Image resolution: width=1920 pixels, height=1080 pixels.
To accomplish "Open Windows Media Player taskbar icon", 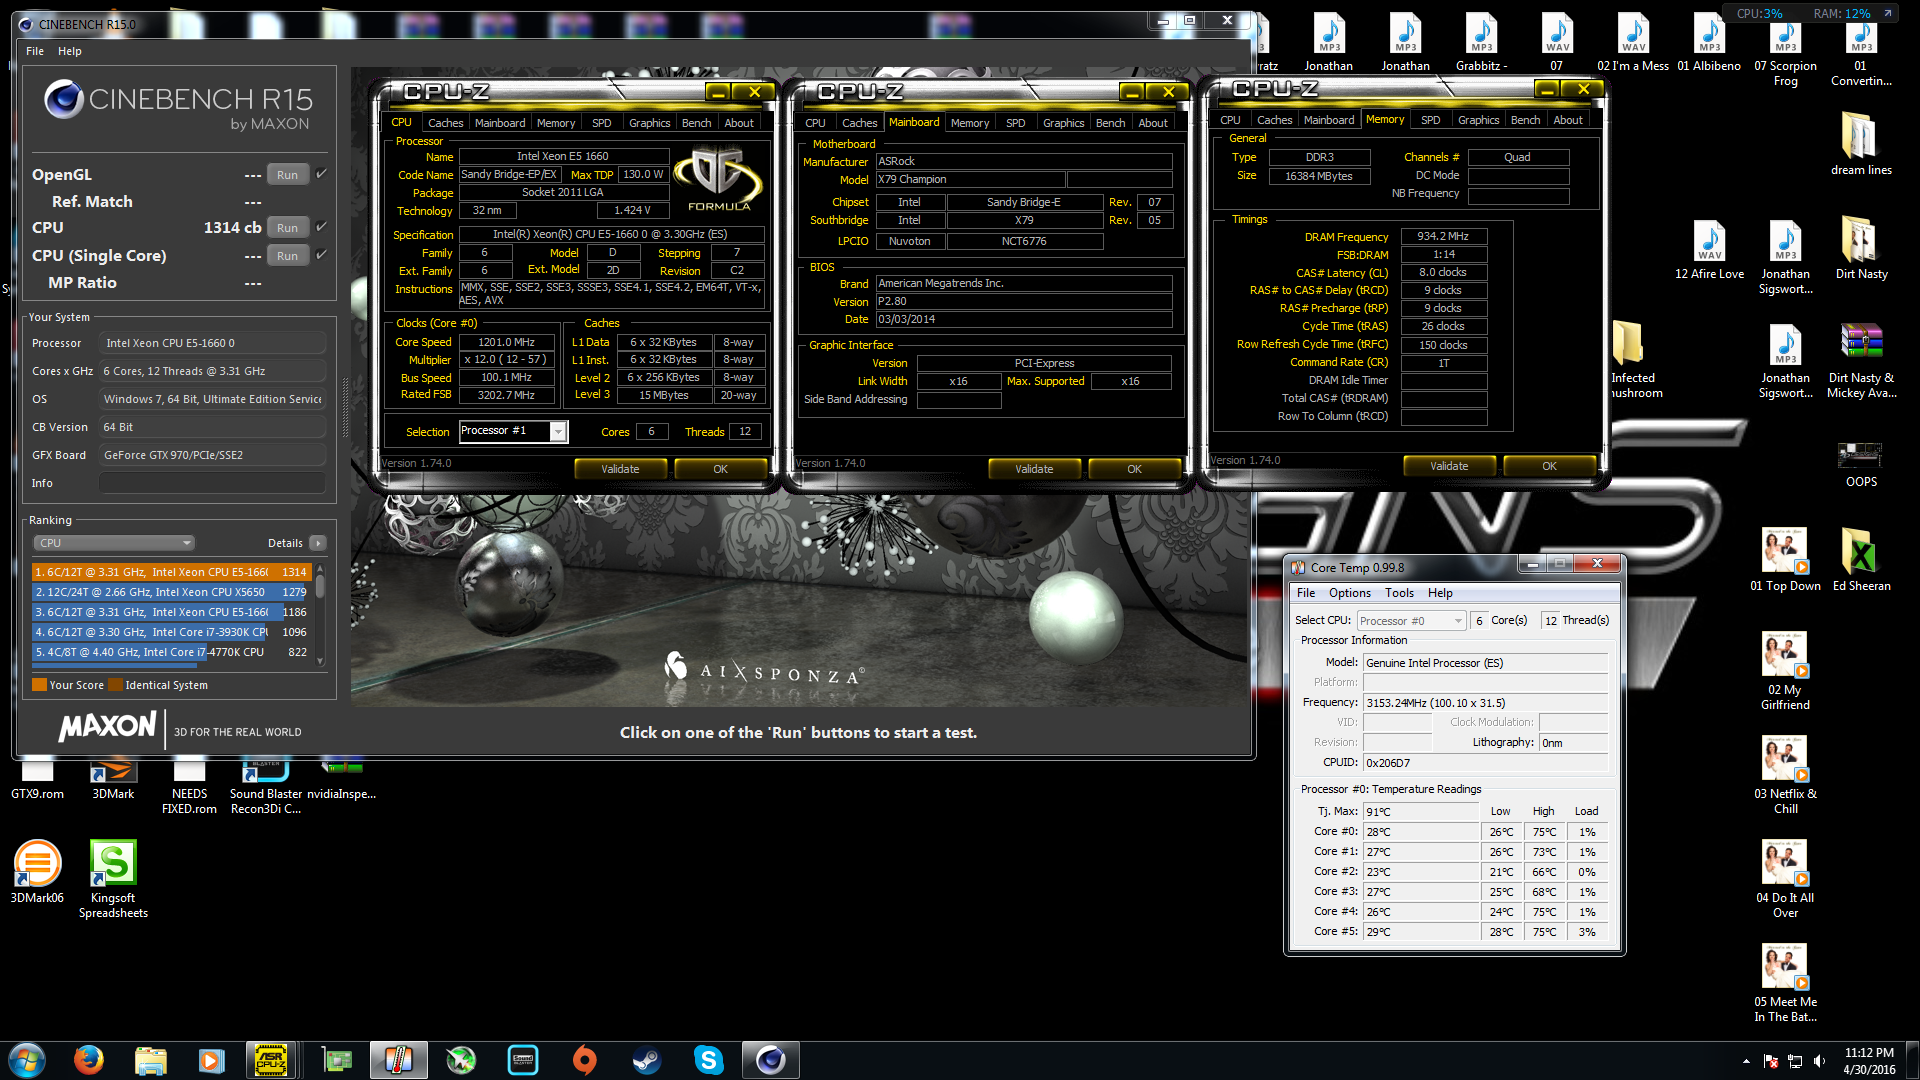I will click(211, 1060).
